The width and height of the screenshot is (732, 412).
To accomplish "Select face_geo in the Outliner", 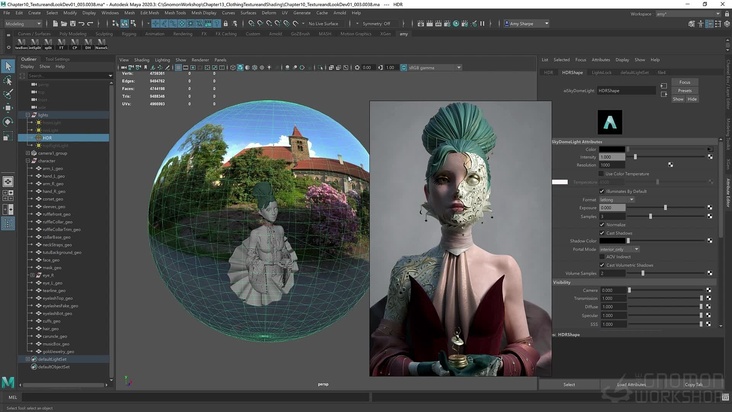I will (x=50, y=259).
